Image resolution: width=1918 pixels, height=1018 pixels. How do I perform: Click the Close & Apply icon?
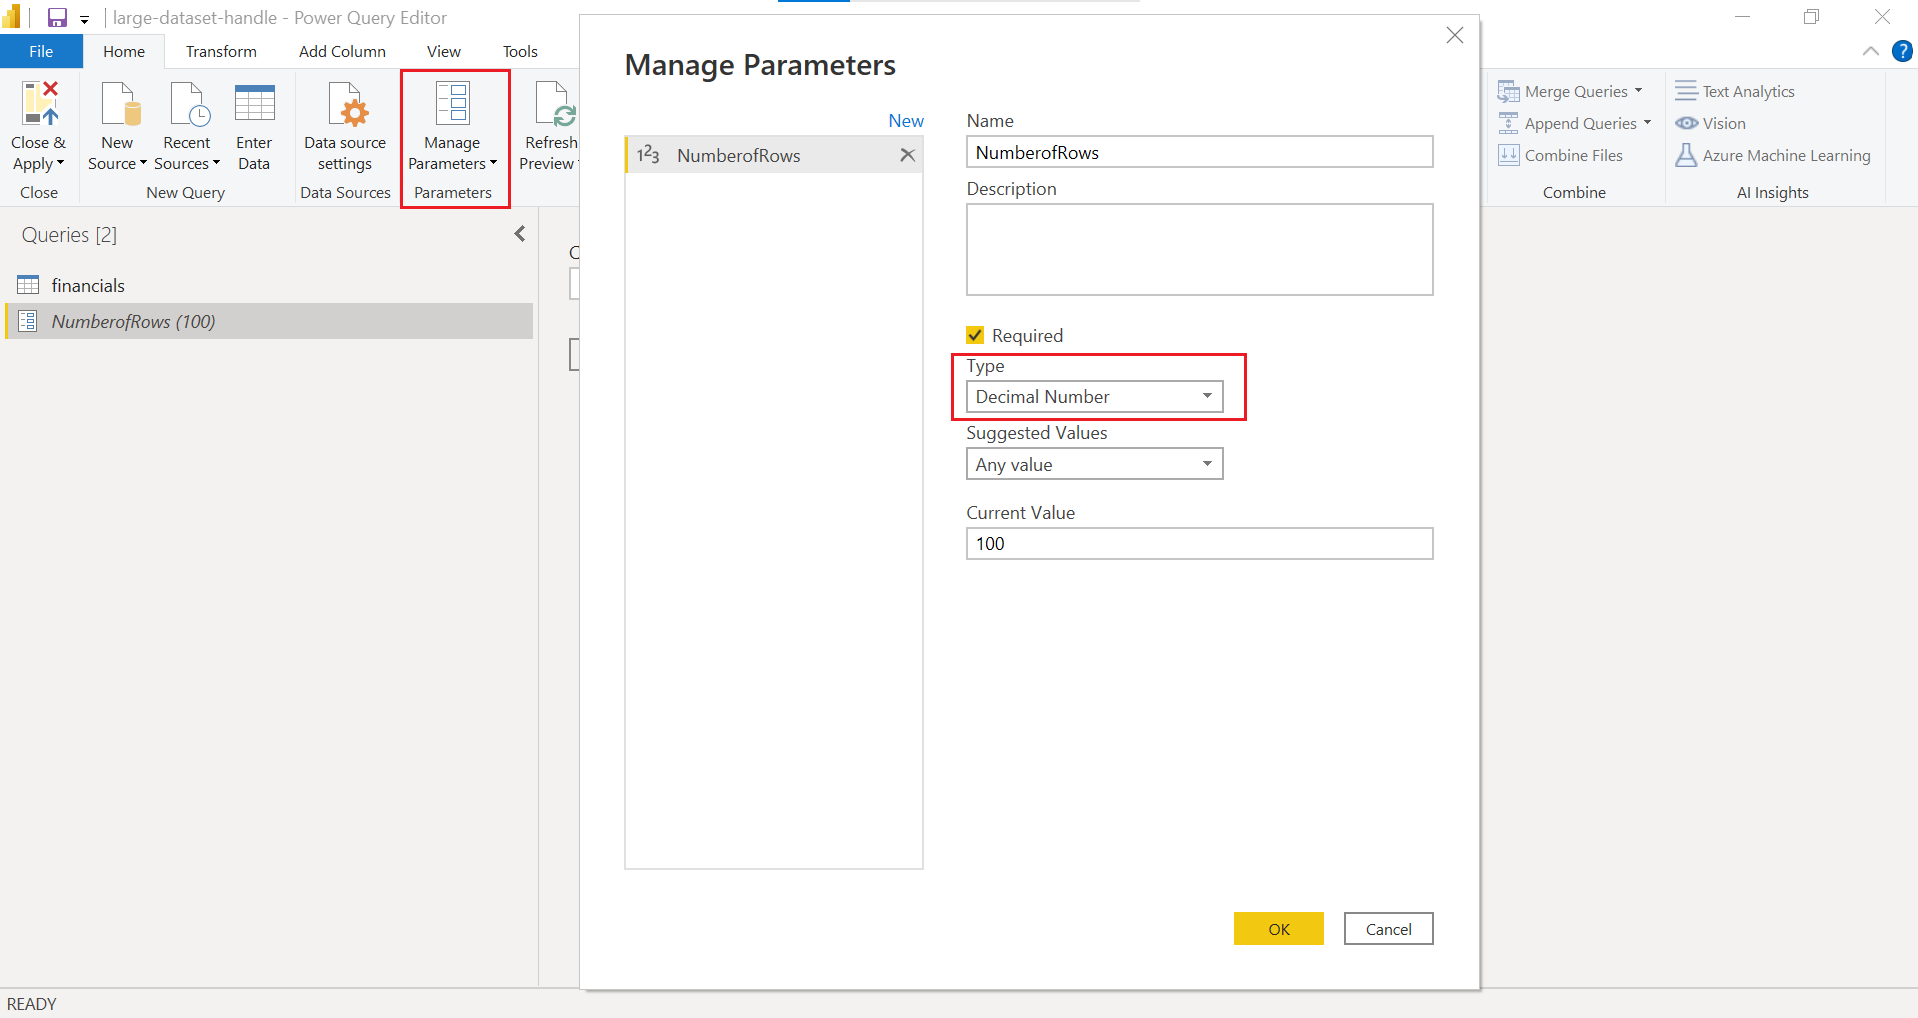point(39,104)
